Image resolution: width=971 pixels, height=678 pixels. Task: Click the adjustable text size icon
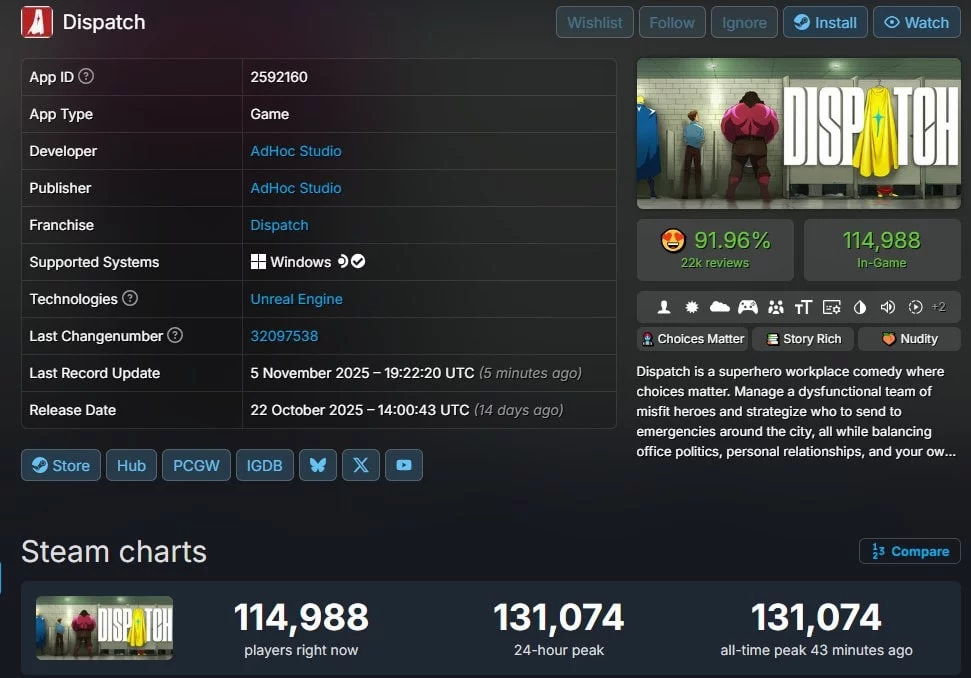point(803,307)
